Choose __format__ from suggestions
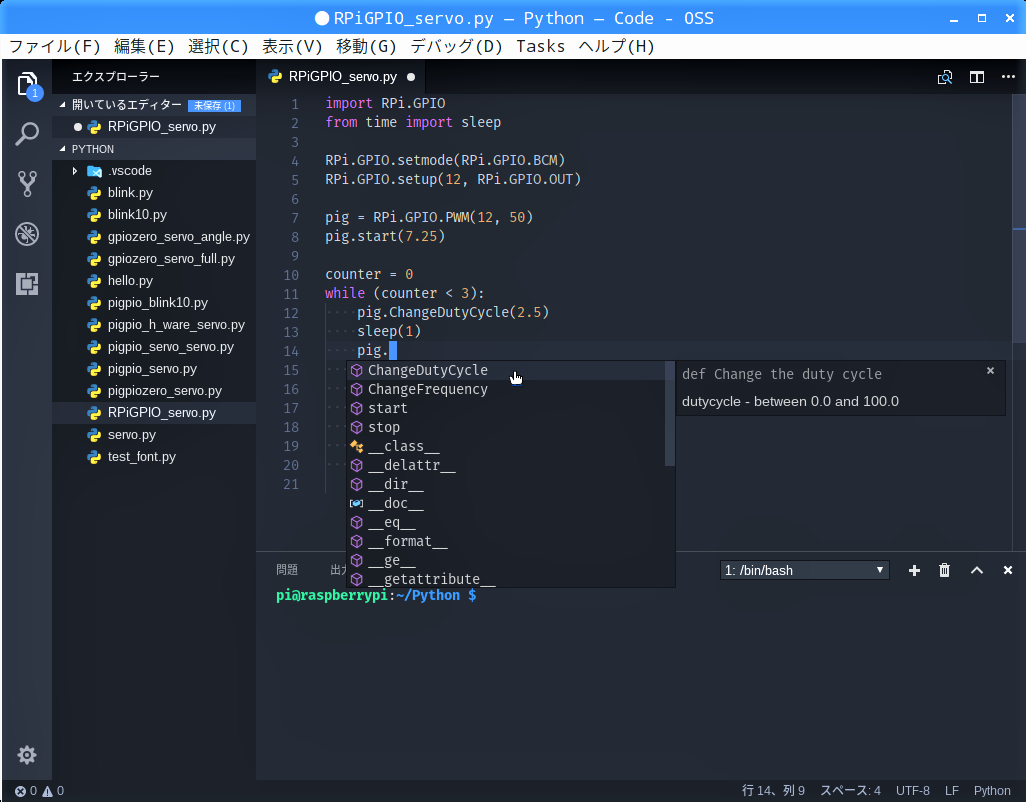 506,541
